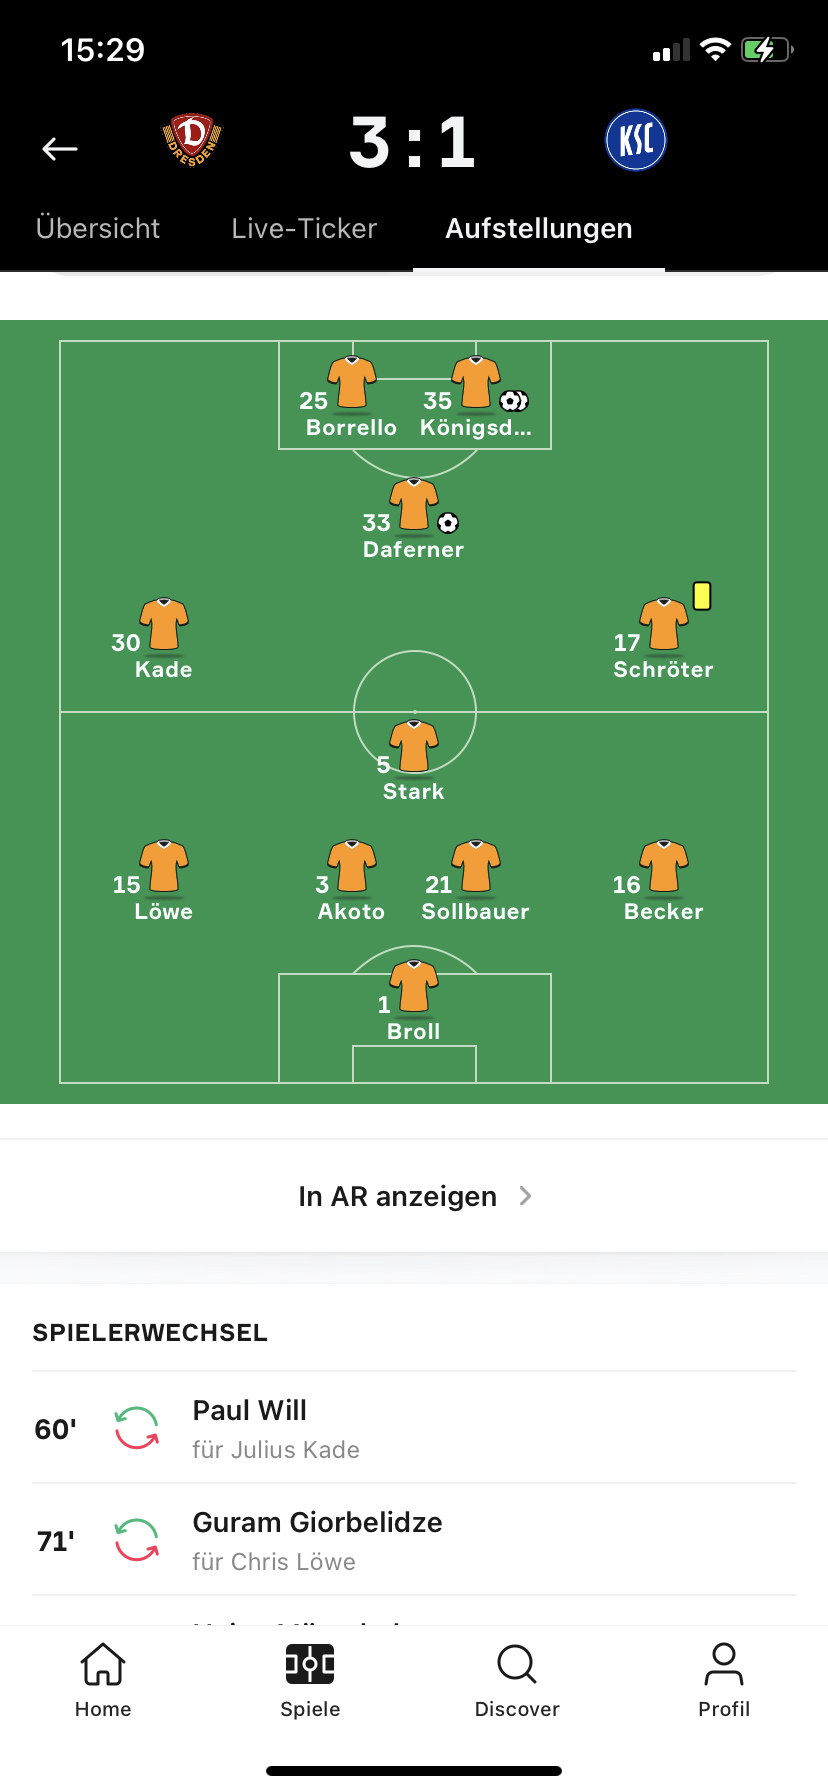Open Discover search in bottom navigation
Image resolution: width=828 pixels, height=1792 pixels.
point(517,1680)
